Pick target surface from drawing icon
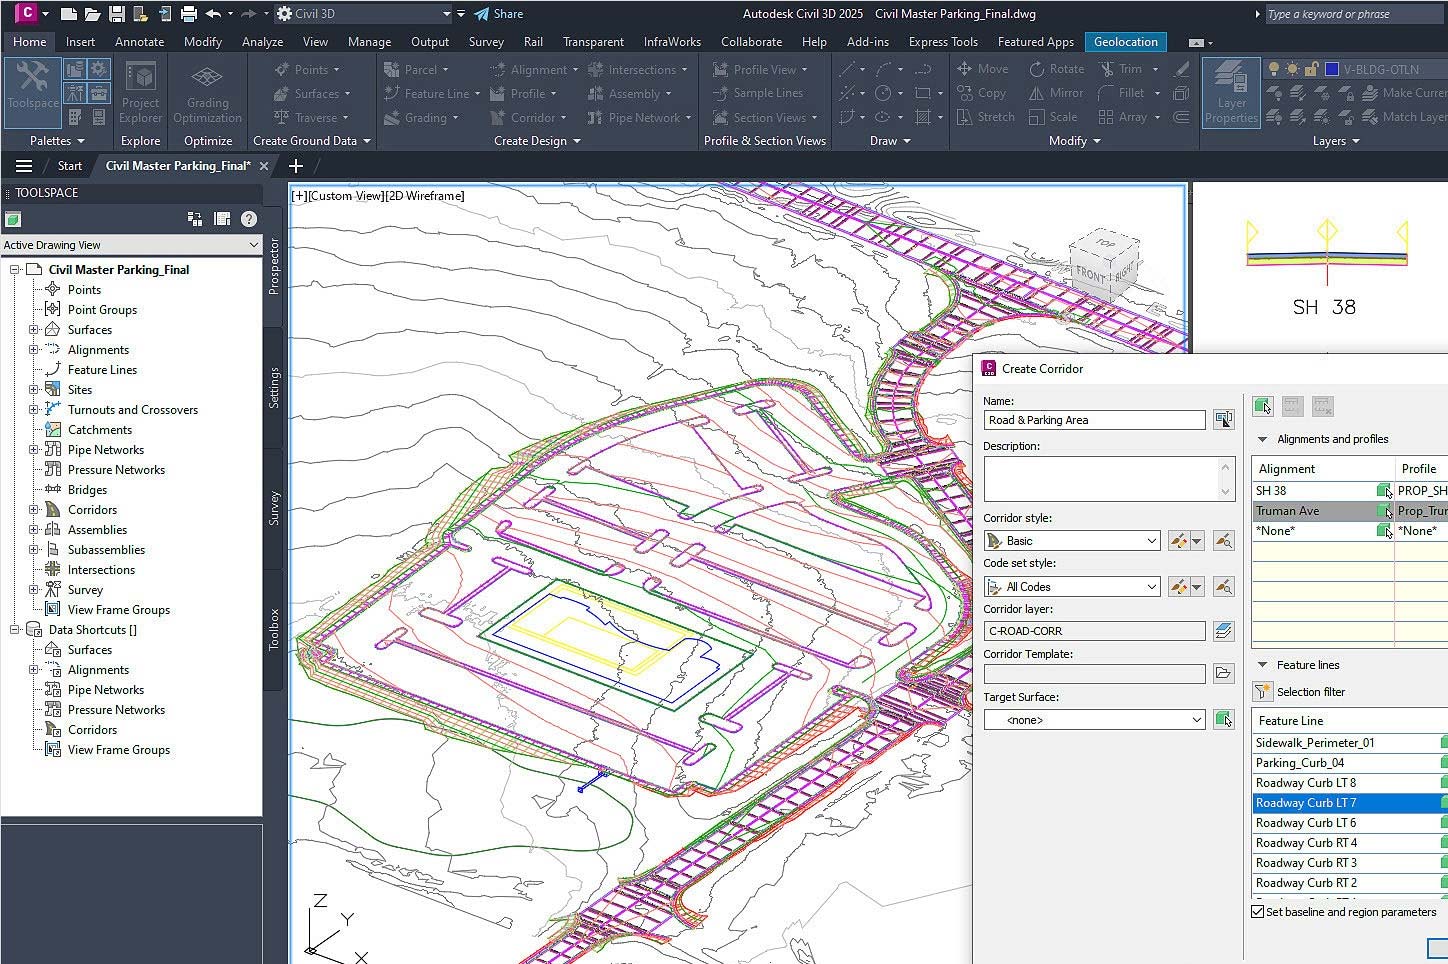The height and width of the screenshot is (964, 1448). click(x=1223, y=720)
